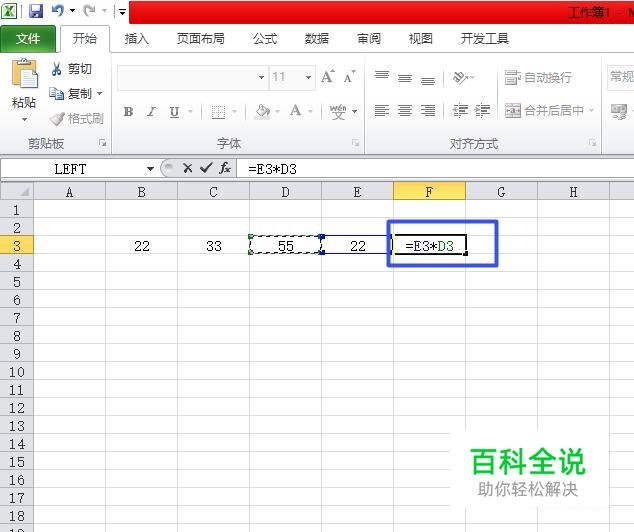This screenshot has height=532, width=634.
Task: Switch to the Insert (插入) tab
Action: pyautogui.click(x=137, y=39)
